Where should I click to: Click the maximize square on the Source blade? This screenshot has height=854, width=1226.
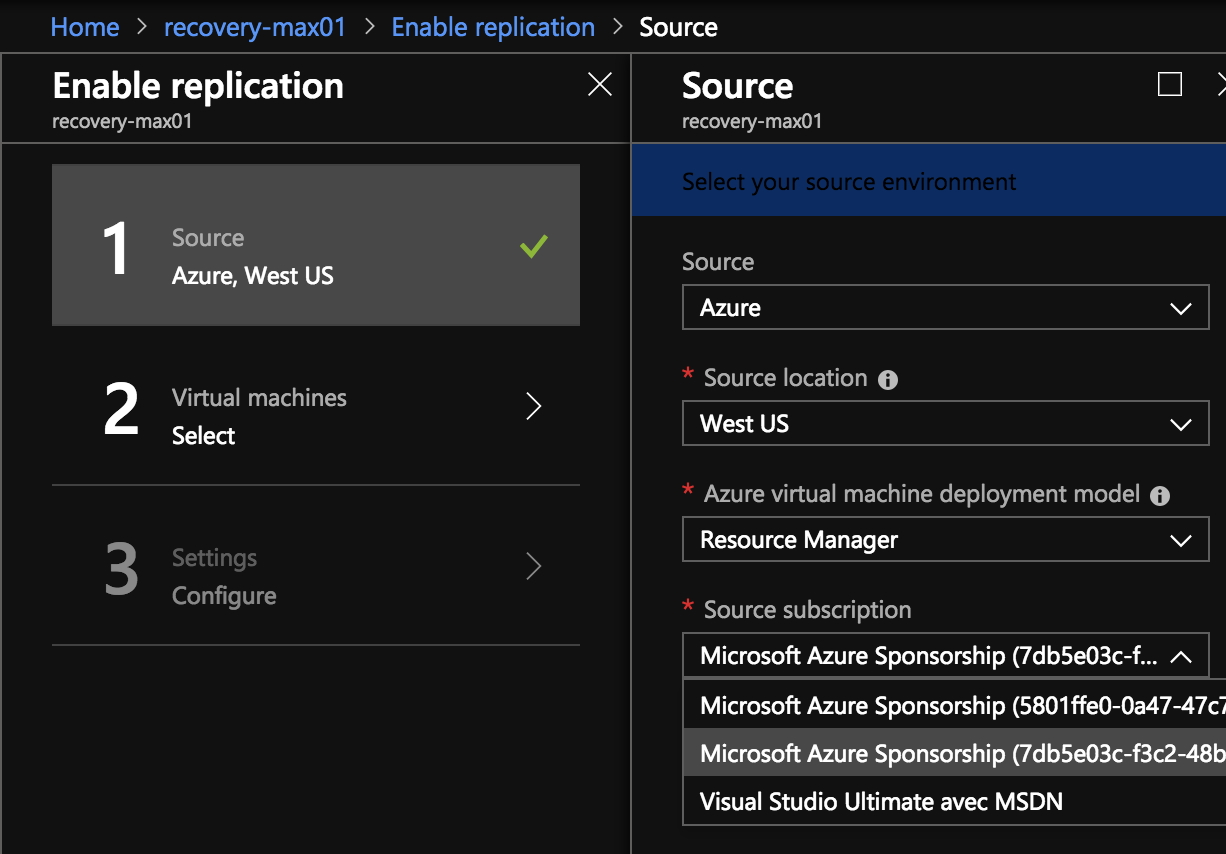click(1169, 85)
